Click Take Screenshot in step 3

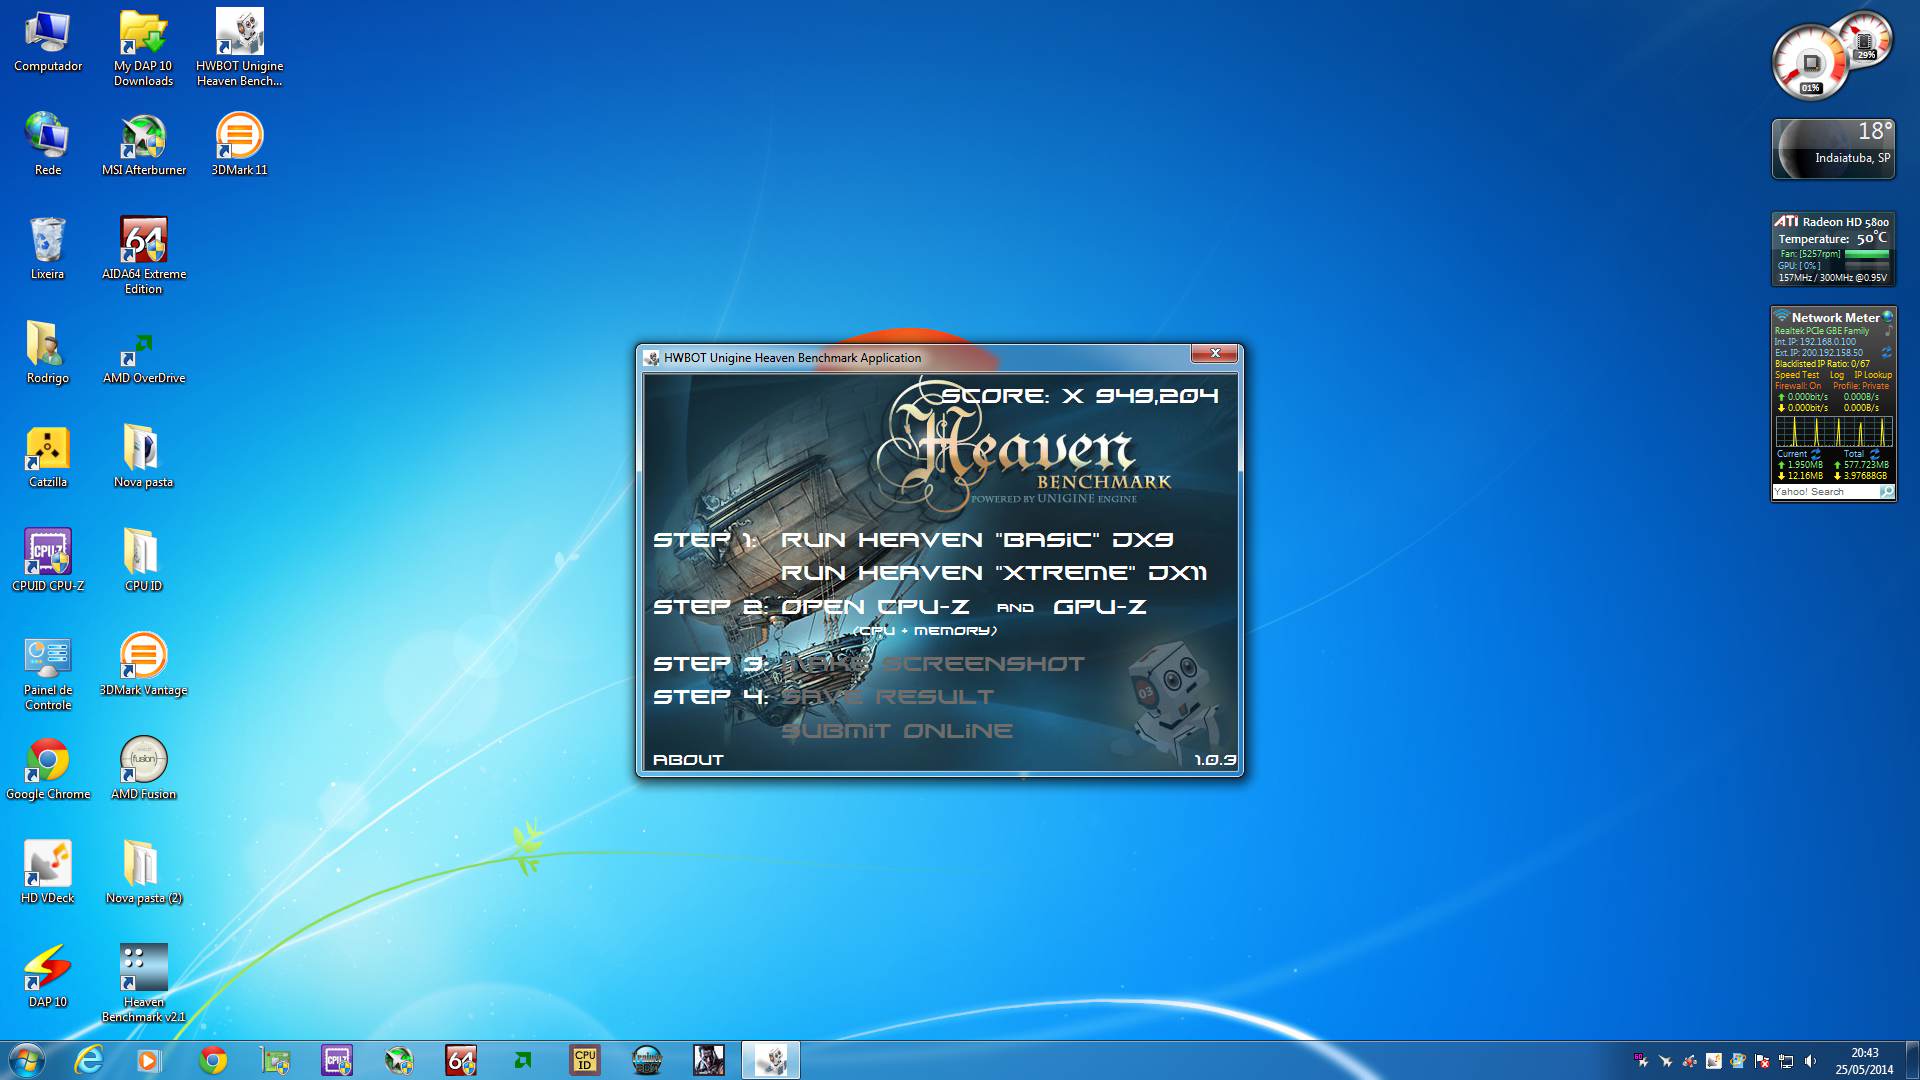[932, 664]
